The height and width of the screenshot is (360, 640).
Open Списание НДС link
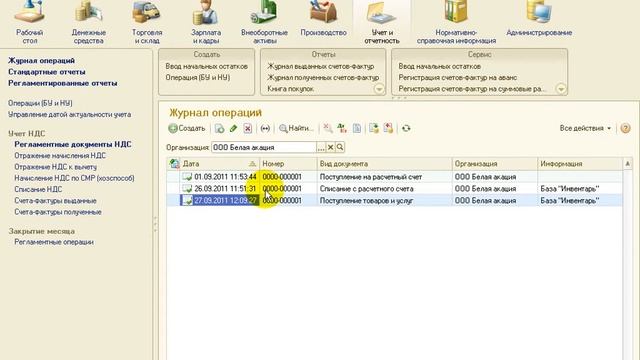point(38,189)
